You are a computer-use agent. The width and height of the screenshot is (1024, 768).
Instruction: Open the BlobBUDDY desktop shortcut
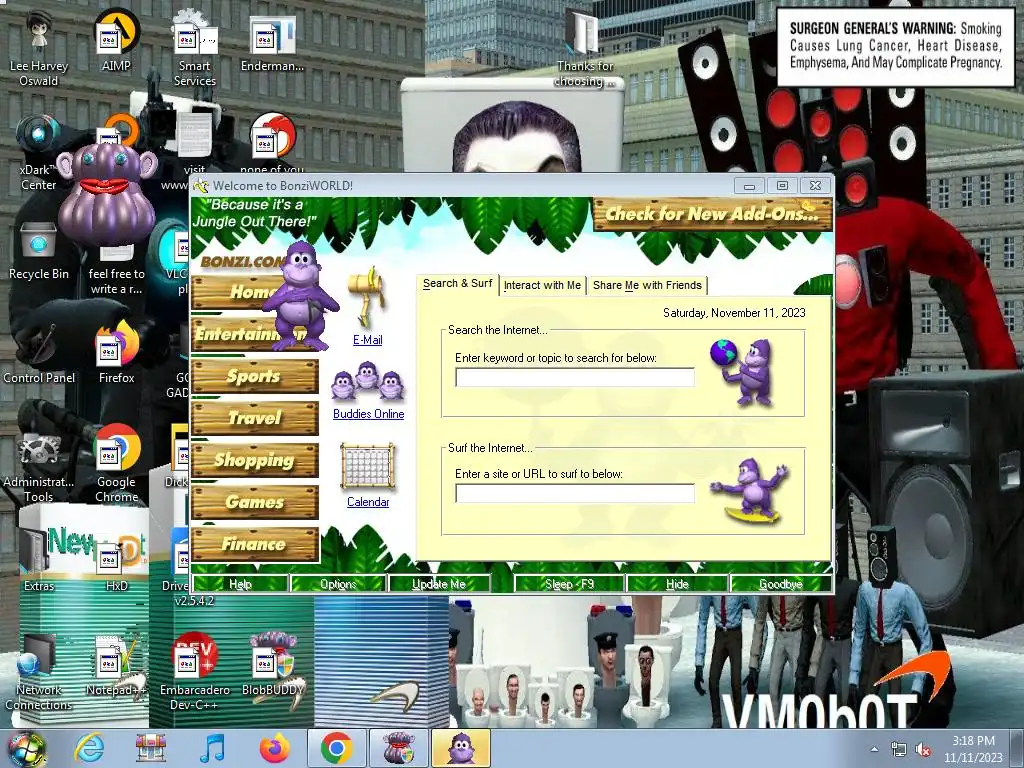(x=273, y=665)
